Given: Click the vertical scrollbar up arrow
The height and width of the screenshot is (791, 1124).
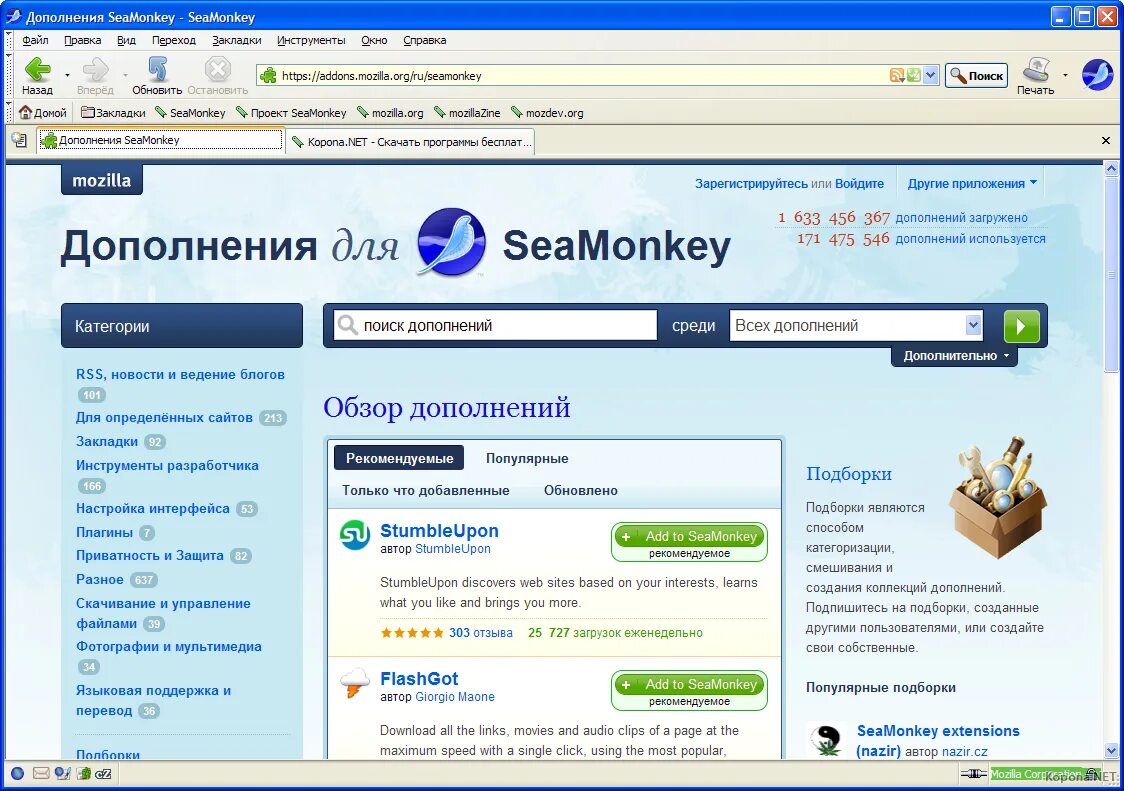Looking at the screenshot, I should 1111,169.
